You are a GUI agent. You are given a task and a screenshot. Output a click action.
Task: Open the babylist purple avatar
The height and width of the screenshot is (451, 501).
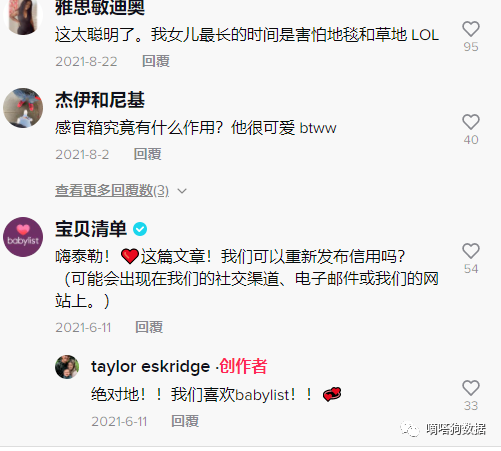coord(23,237)
